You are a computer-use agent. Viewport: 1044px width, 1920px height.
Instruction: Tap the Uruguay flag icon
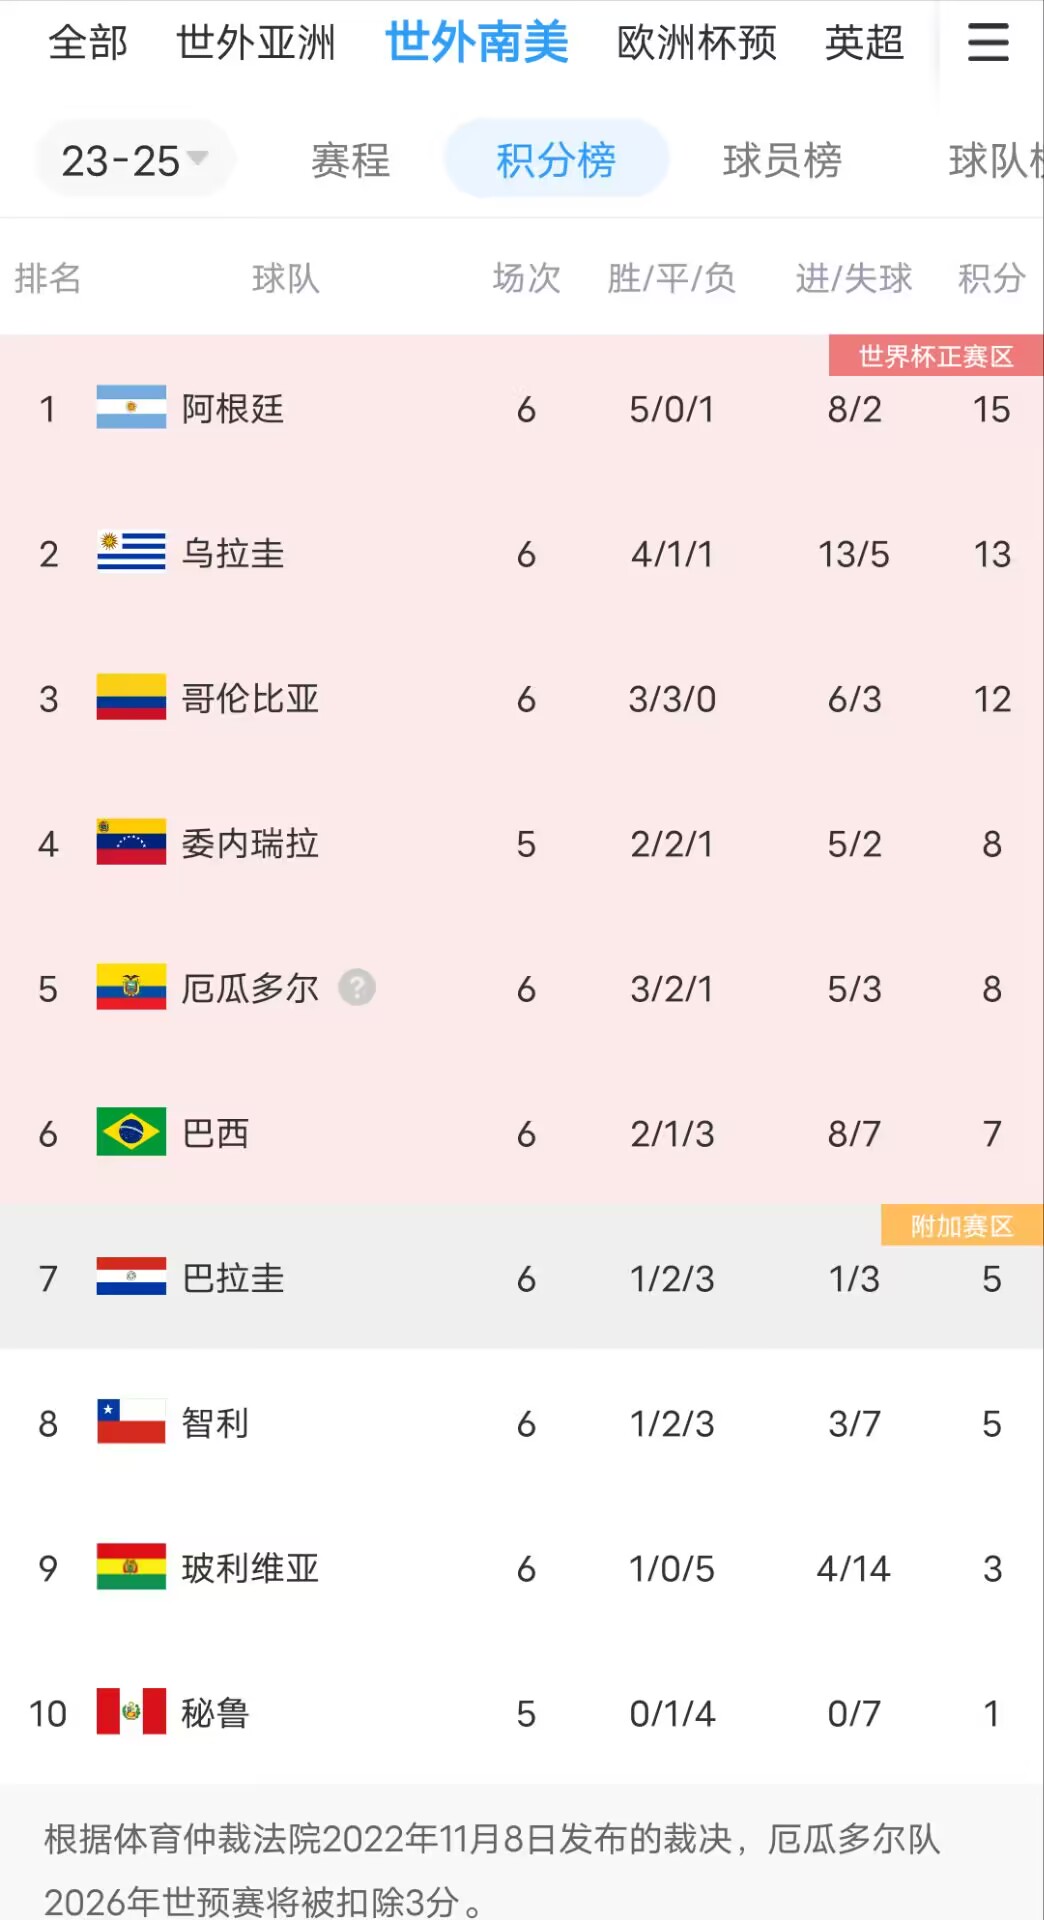(x=131, y=553)
